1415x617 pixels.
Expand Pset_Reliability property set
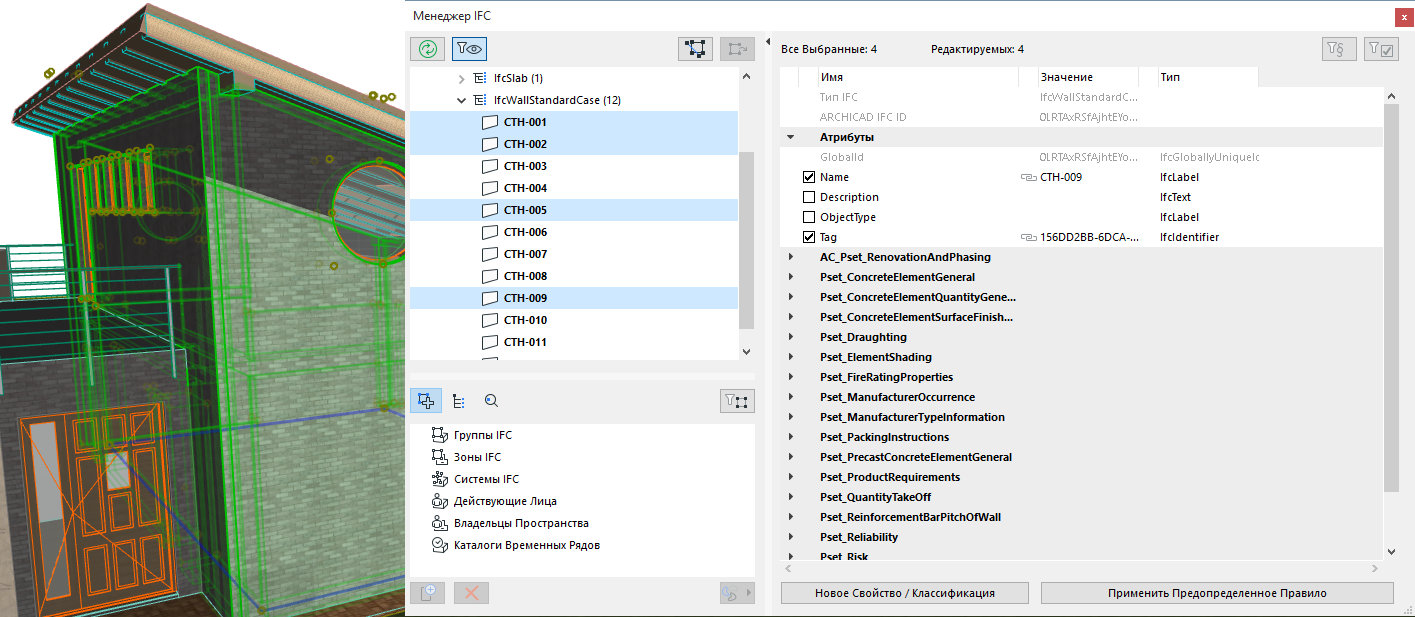(790, 537)
